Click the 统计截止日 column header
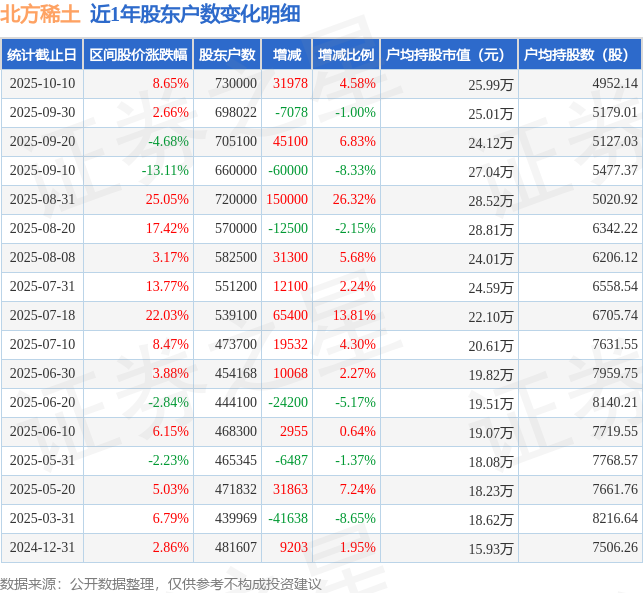The height and width of the screenshot is (593, 643). [42, 55]
